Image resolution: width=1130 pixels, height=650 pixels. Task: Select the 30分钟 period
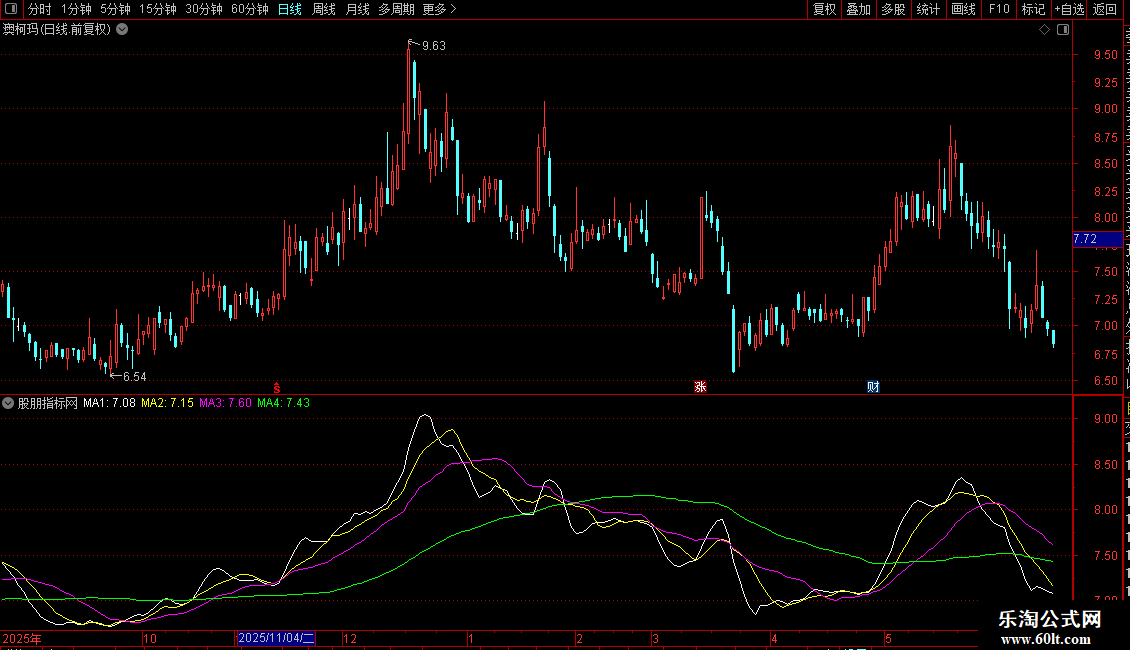coord(204,9)
